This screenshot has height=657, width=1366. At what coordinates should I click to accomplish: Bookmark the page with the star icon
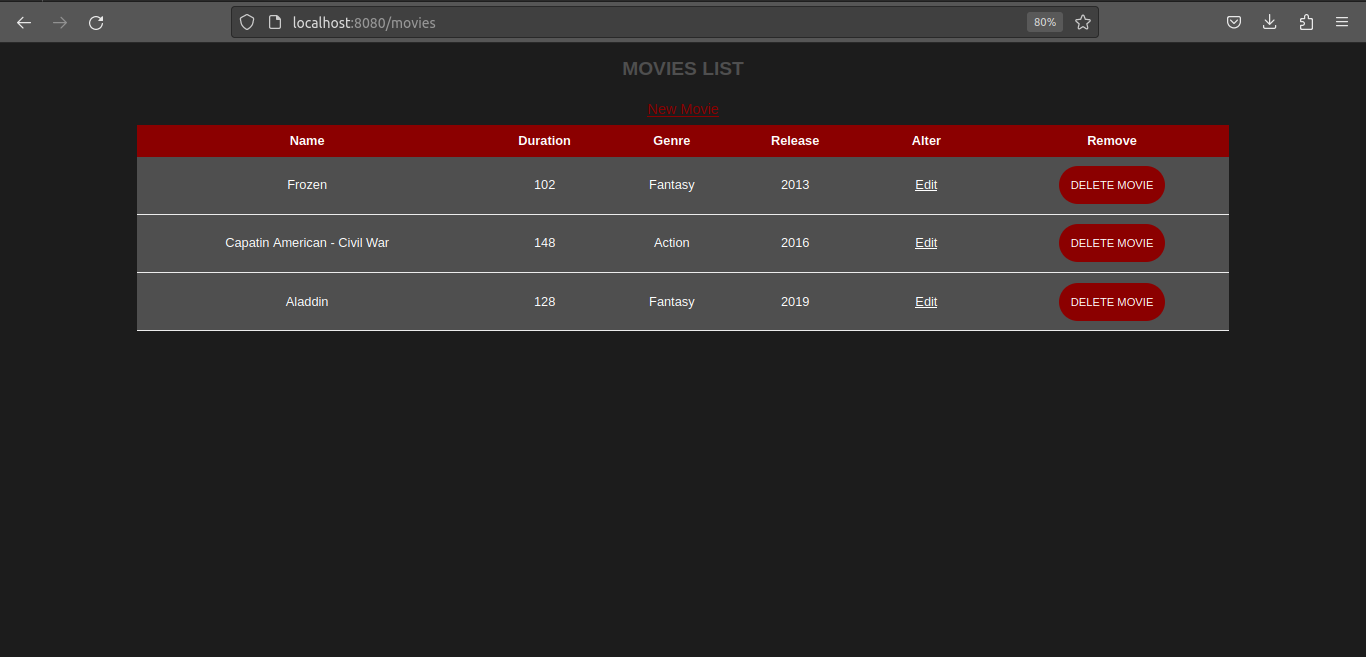(x=1083, y=22)
